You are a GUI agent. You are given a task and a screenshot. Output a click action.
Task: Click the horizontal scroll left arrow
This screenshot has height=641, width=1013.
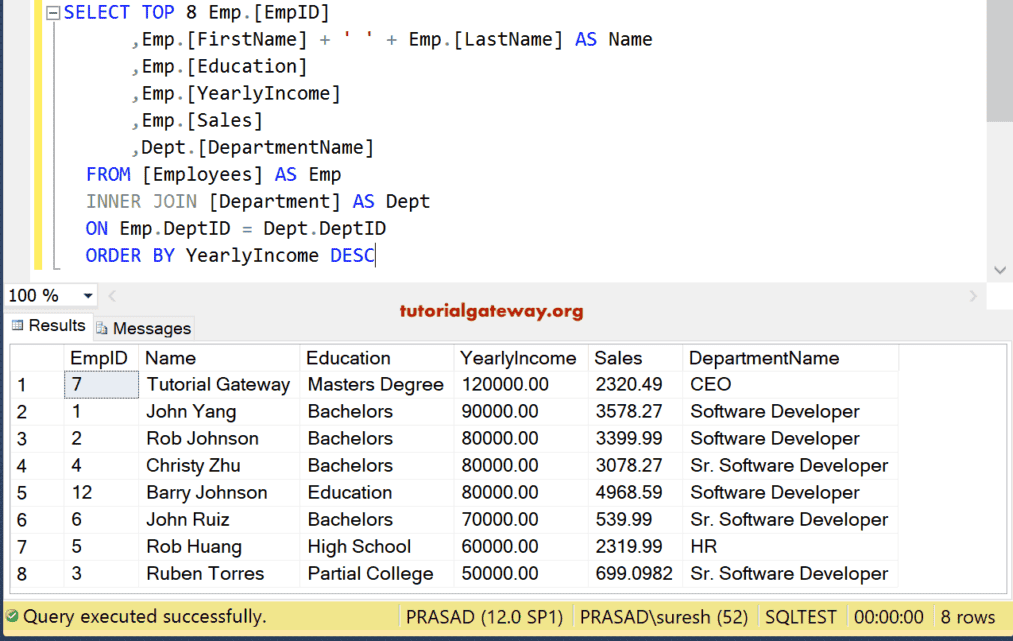click(112, 296)
